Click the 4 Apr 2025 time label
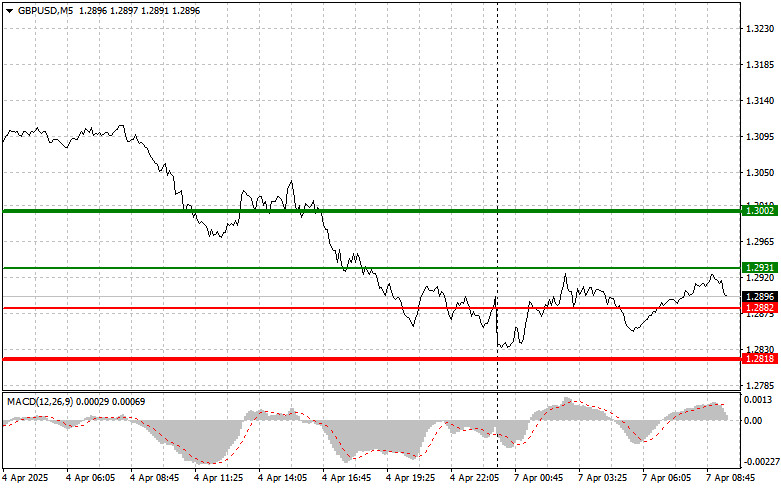The image size is (781, 489). coord(25,478)
